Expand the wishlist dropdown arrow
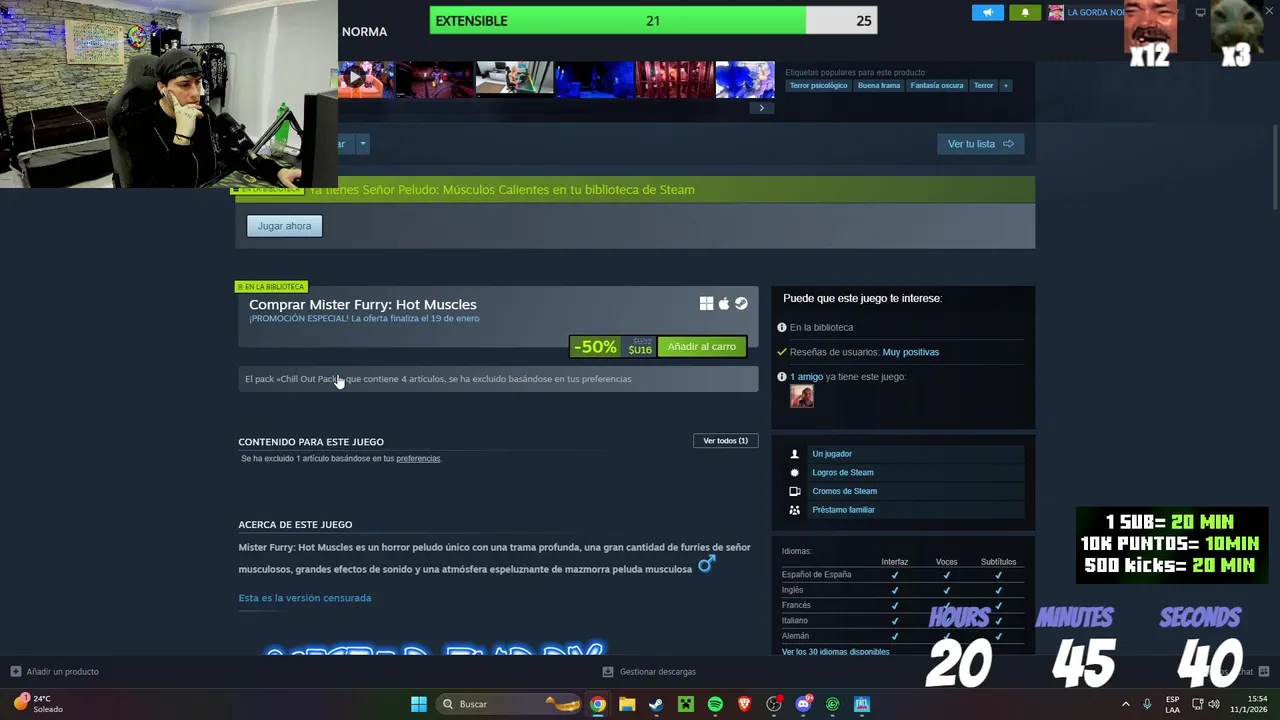Viewport: 1280px width, 720px height. [x=362, y=144]
